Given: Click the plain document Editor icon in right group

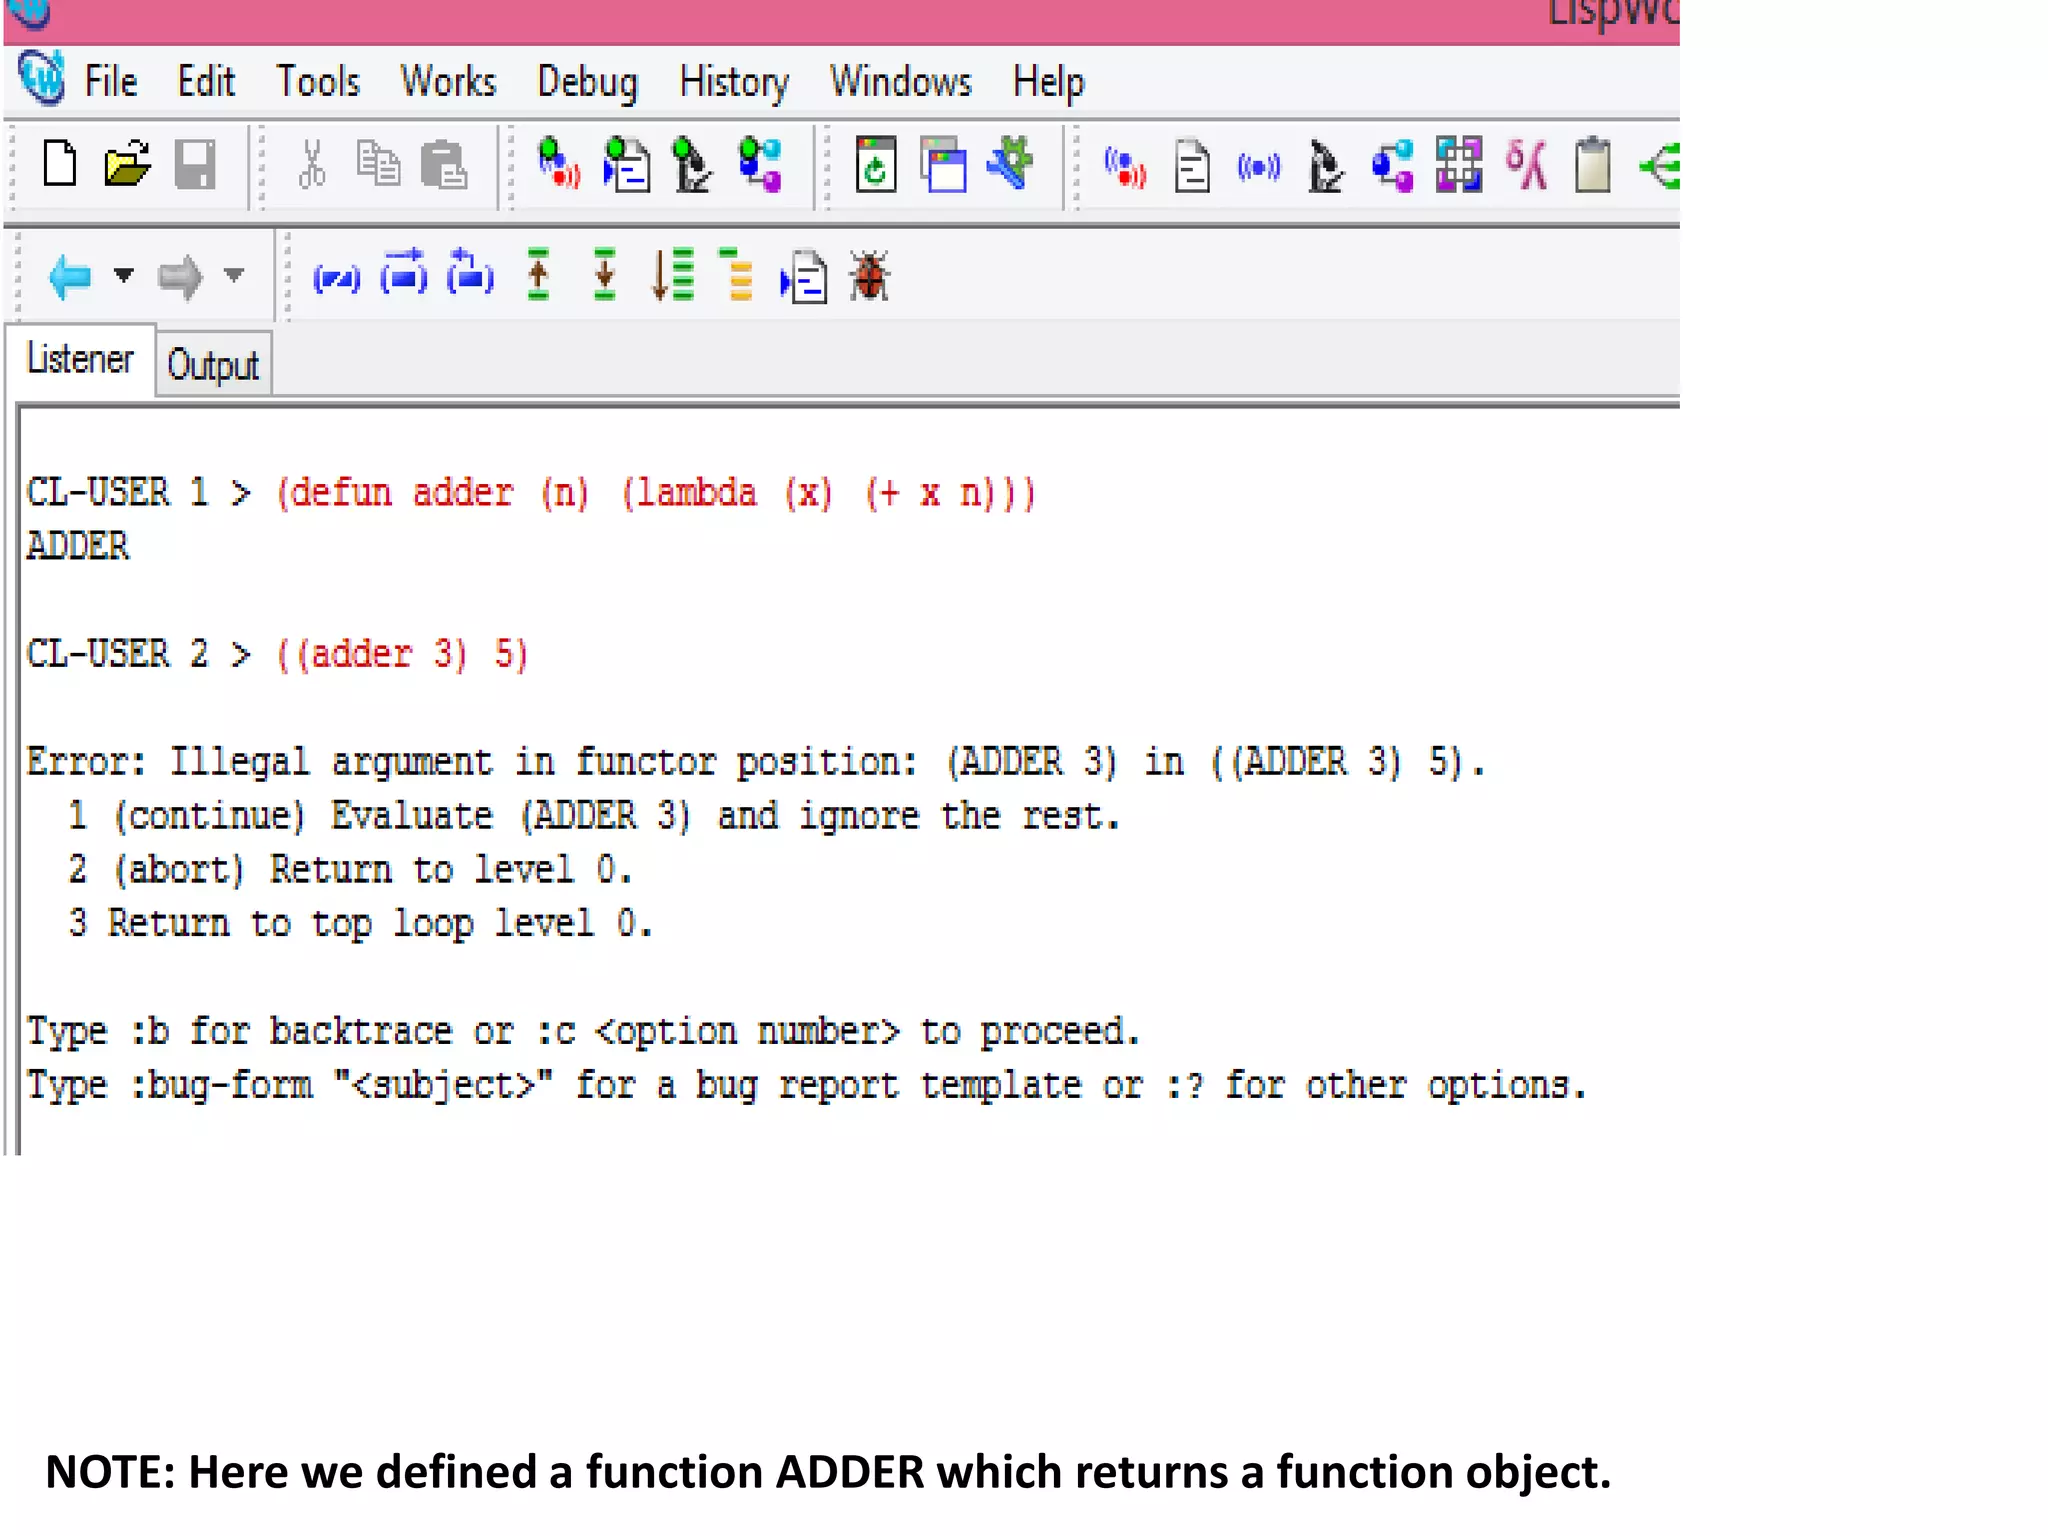Looking at the screenshot, I should [1192, 166].
